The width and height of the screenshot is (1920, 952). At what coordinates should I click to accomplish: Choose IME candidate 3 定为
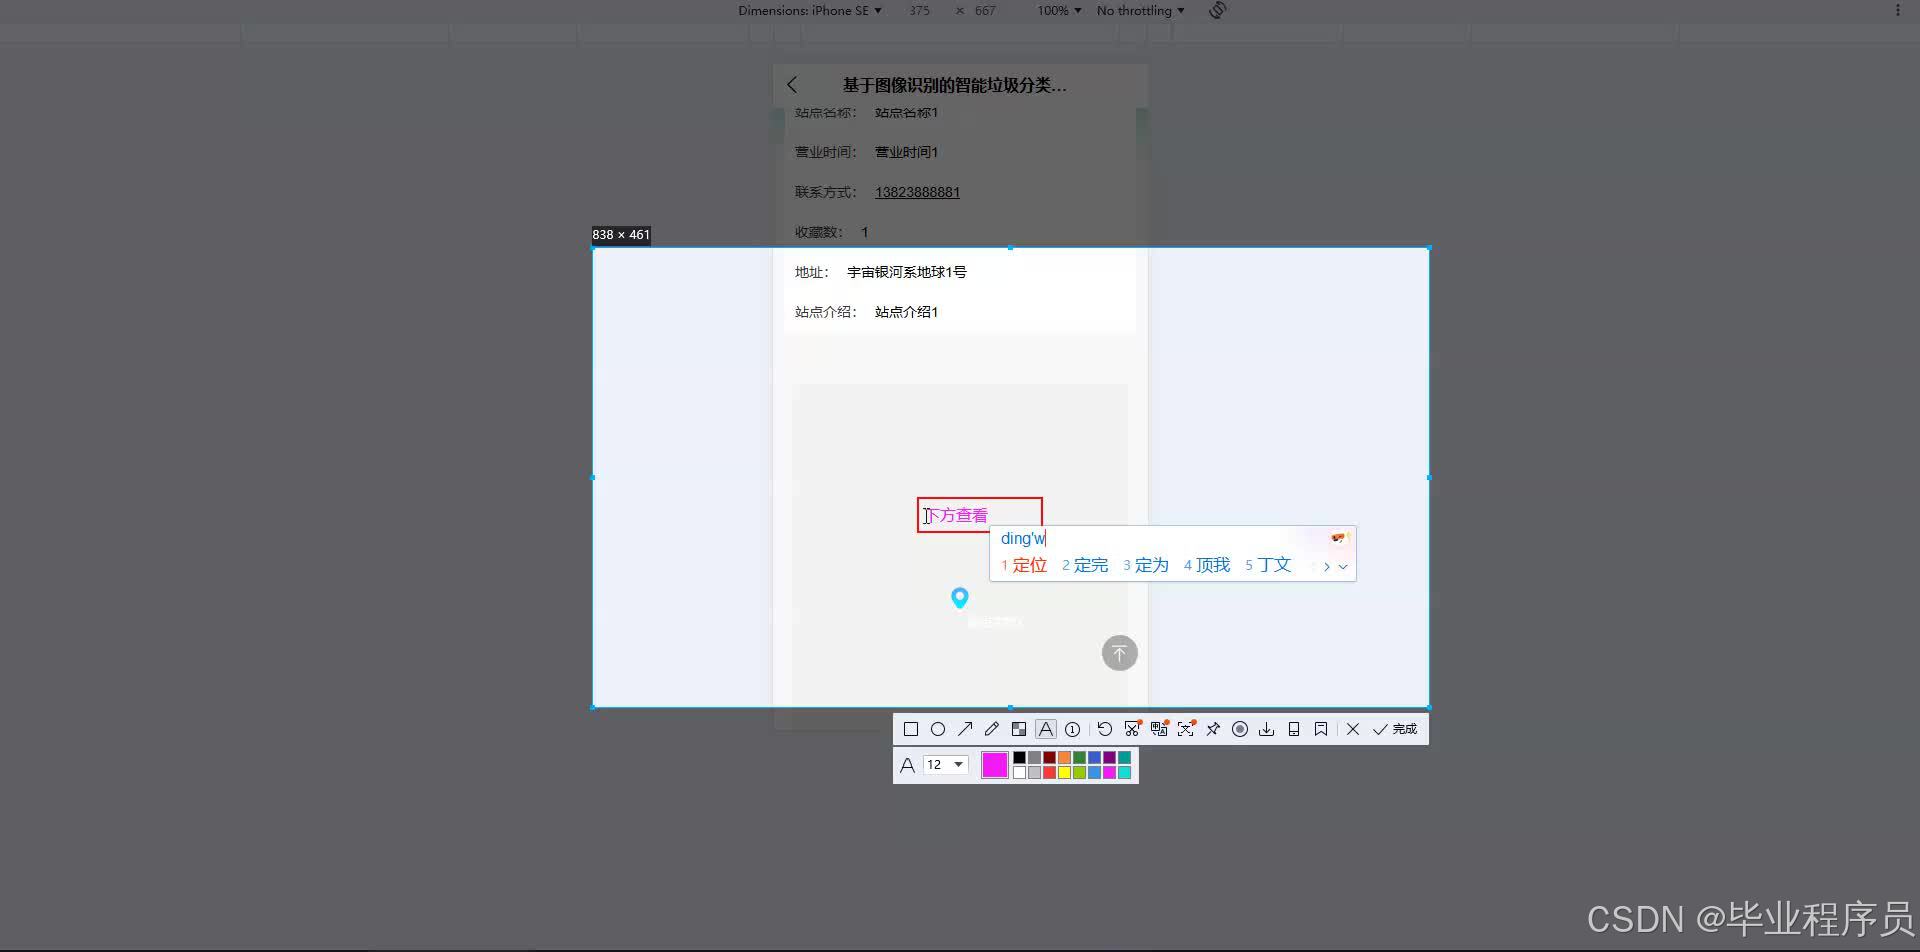(1146, 565)
